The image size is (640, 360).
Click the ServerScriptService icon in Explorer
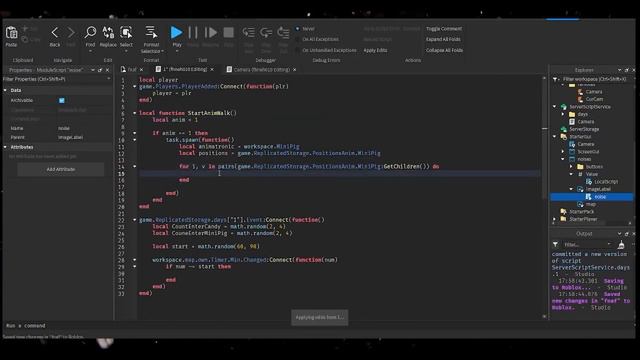(564, 107)
